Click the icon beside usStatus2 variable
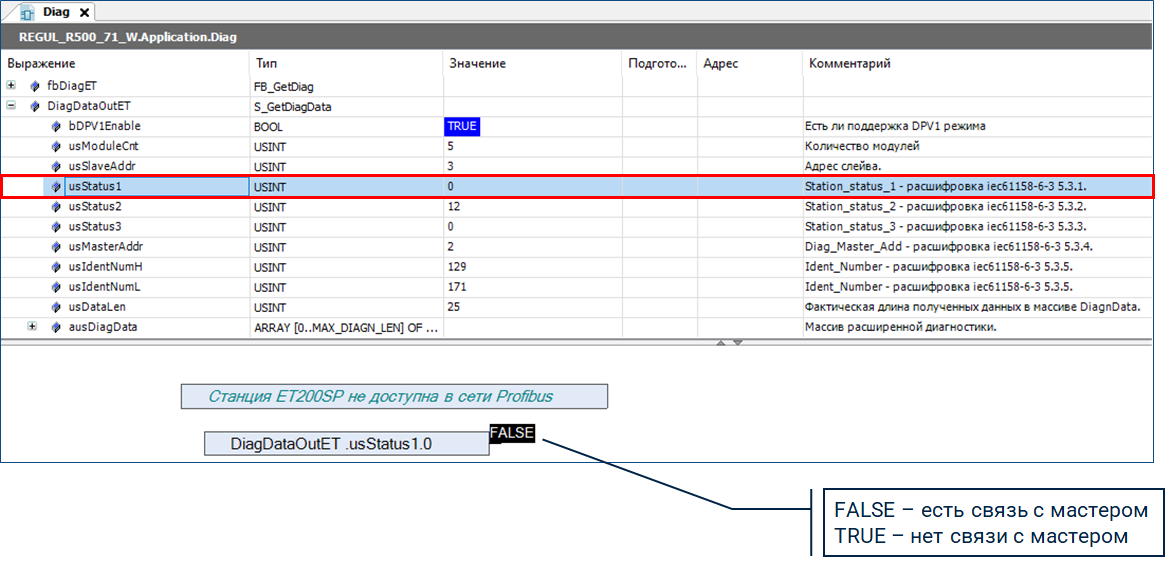1165x561 pixels. (57, 206)
